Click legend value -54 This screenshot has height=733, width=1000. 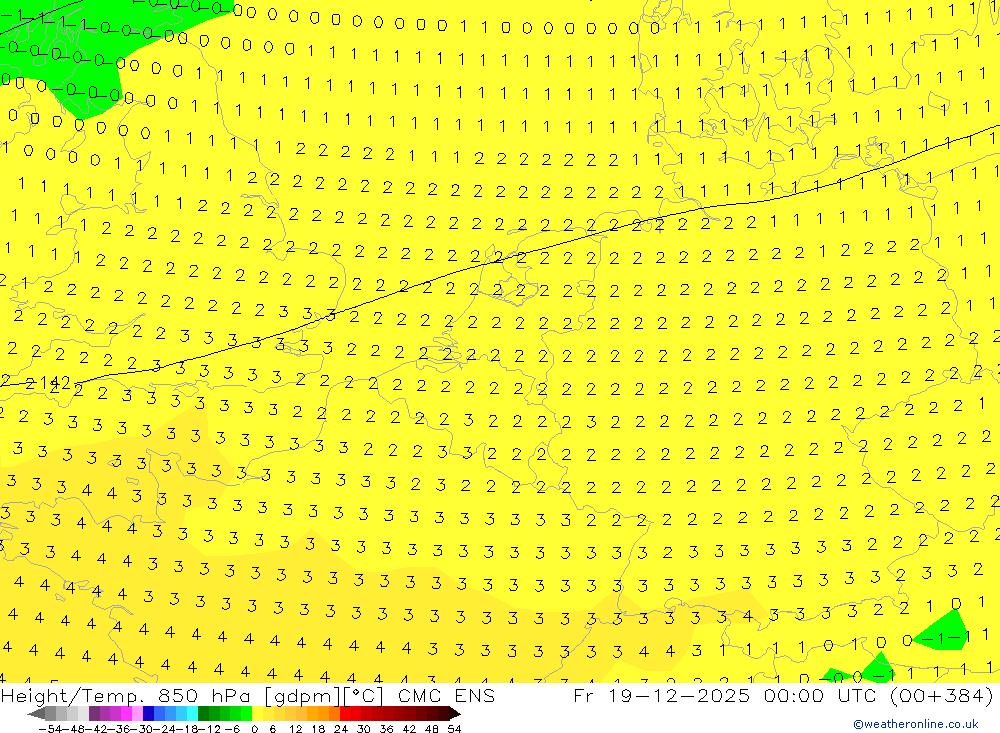(50, 729)
